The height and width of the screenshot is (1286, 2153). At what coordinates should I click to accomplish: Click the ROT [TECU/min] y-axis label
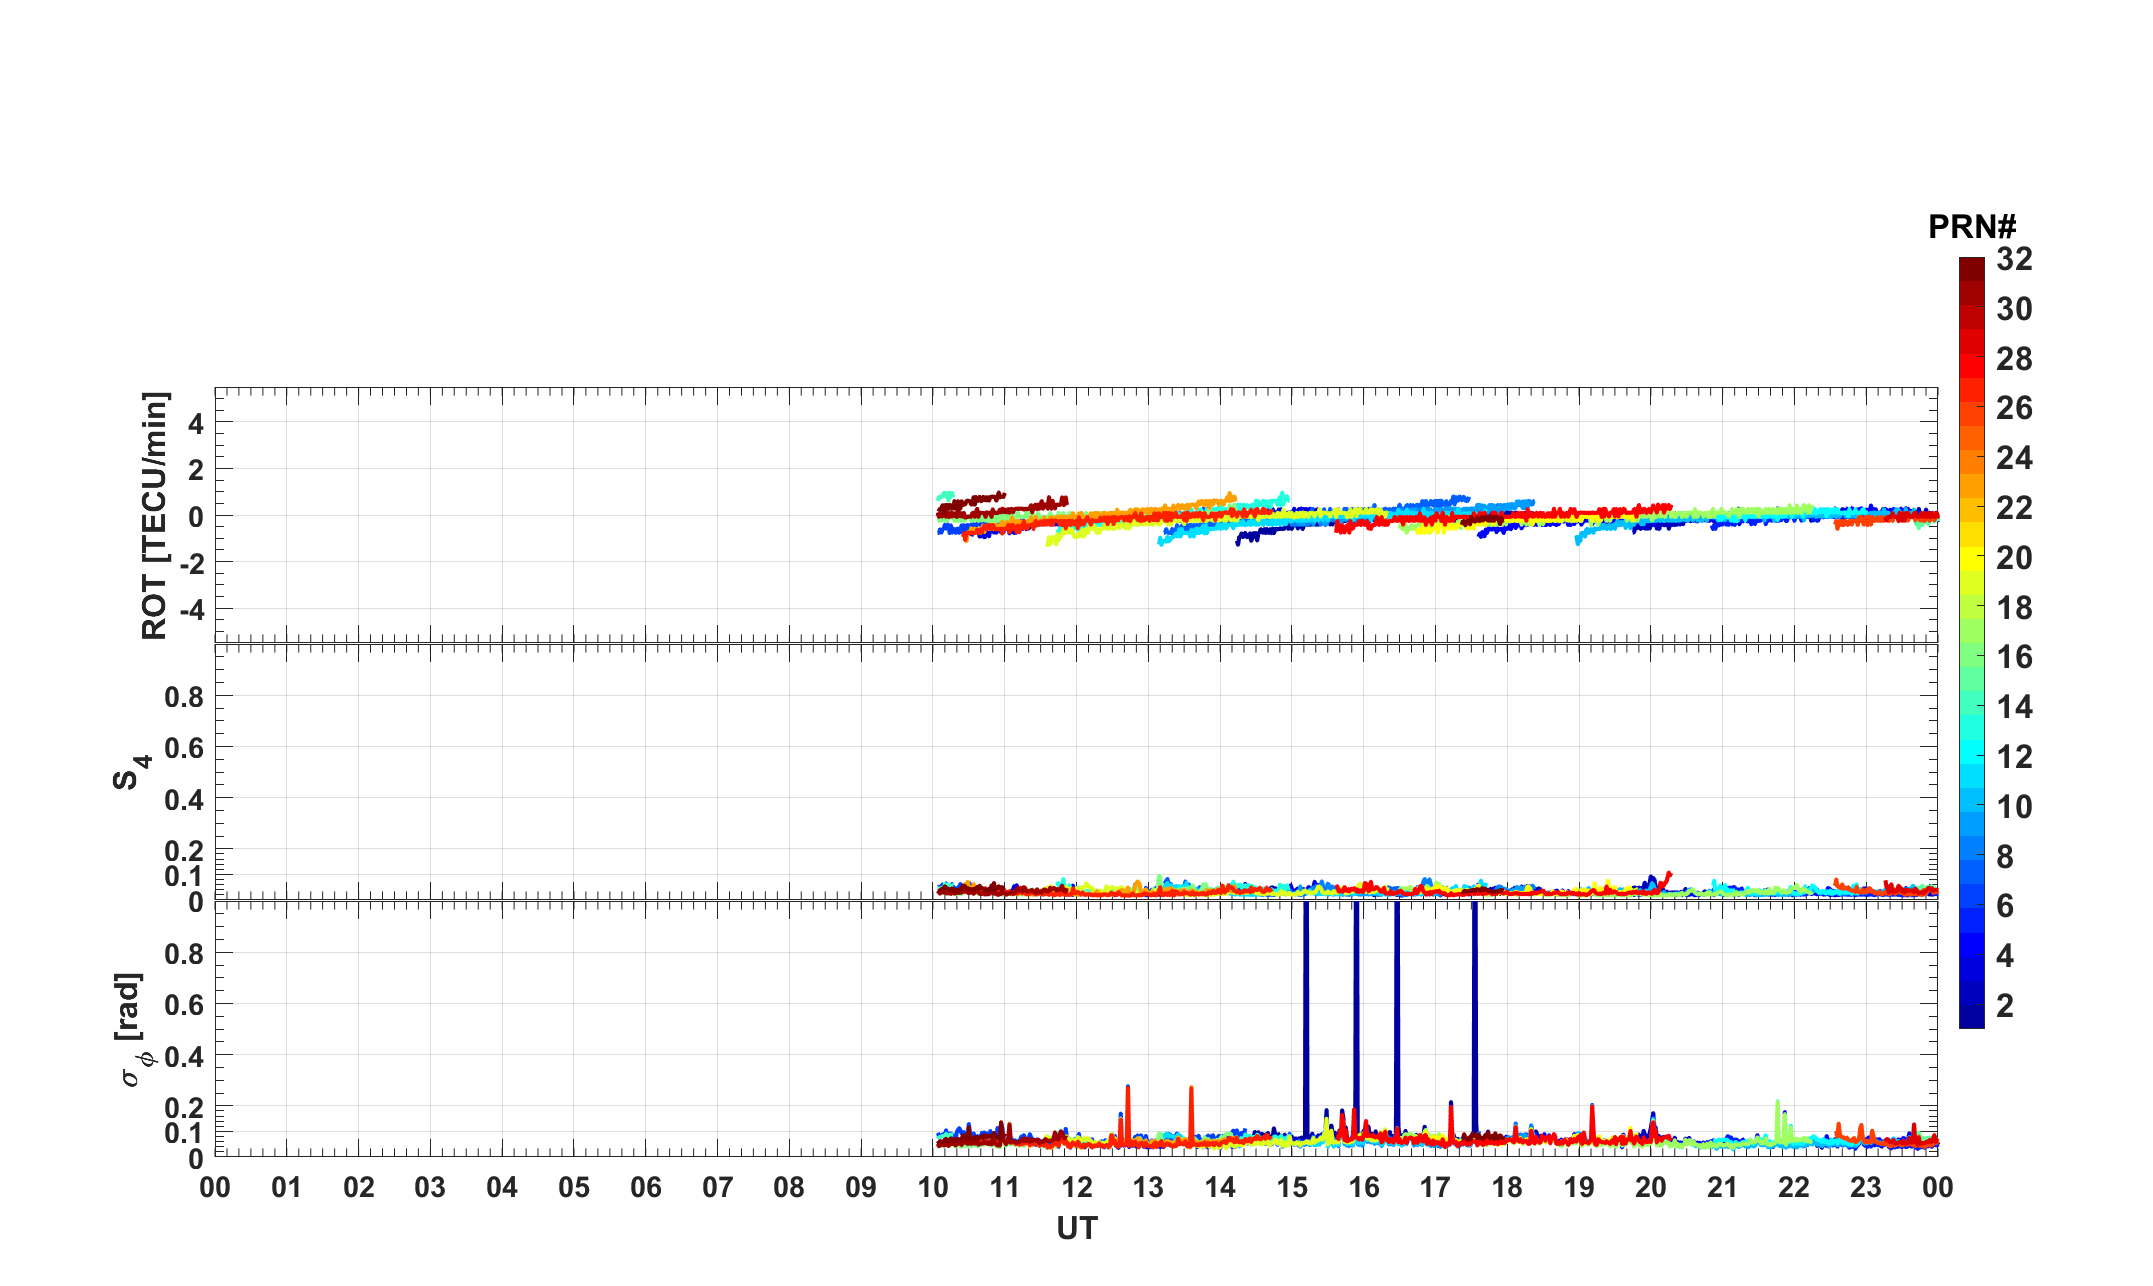(x=155, y=516)
